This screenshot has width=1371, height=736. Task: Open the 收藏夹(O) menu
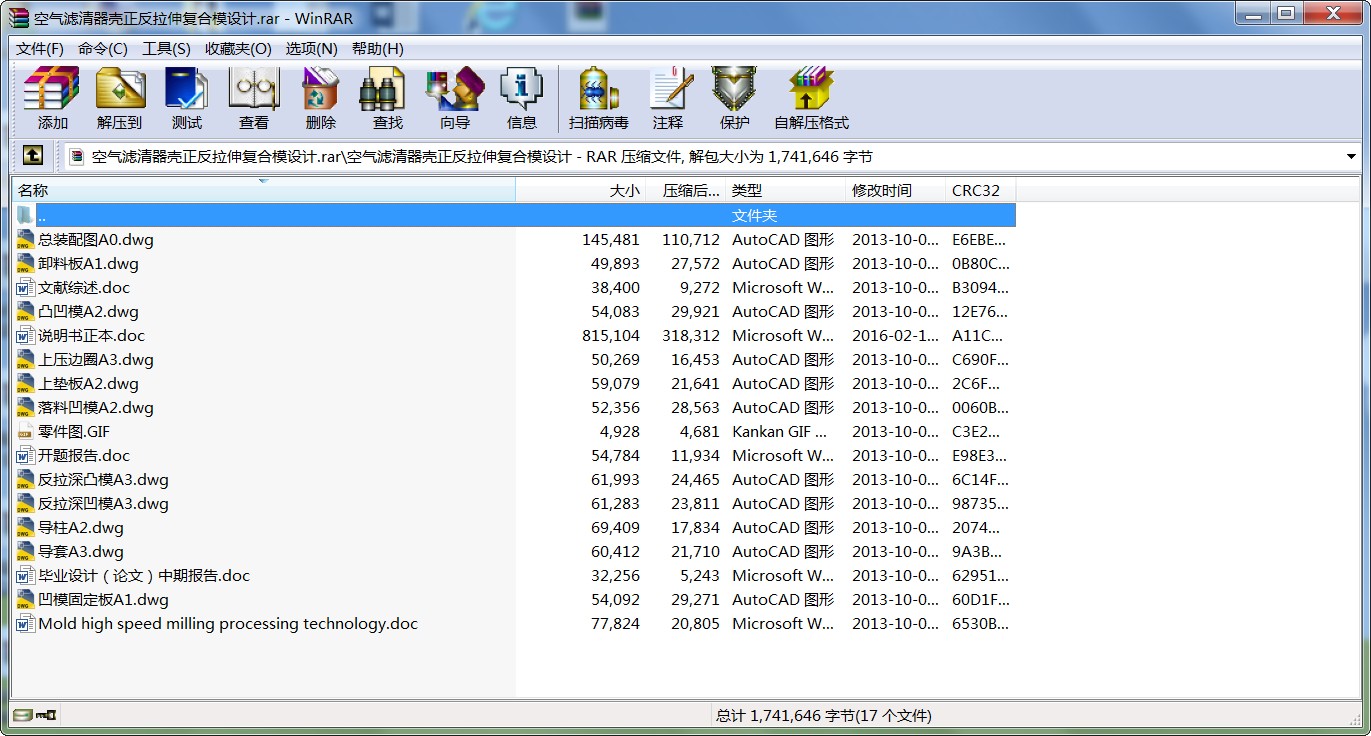(238, 49)
